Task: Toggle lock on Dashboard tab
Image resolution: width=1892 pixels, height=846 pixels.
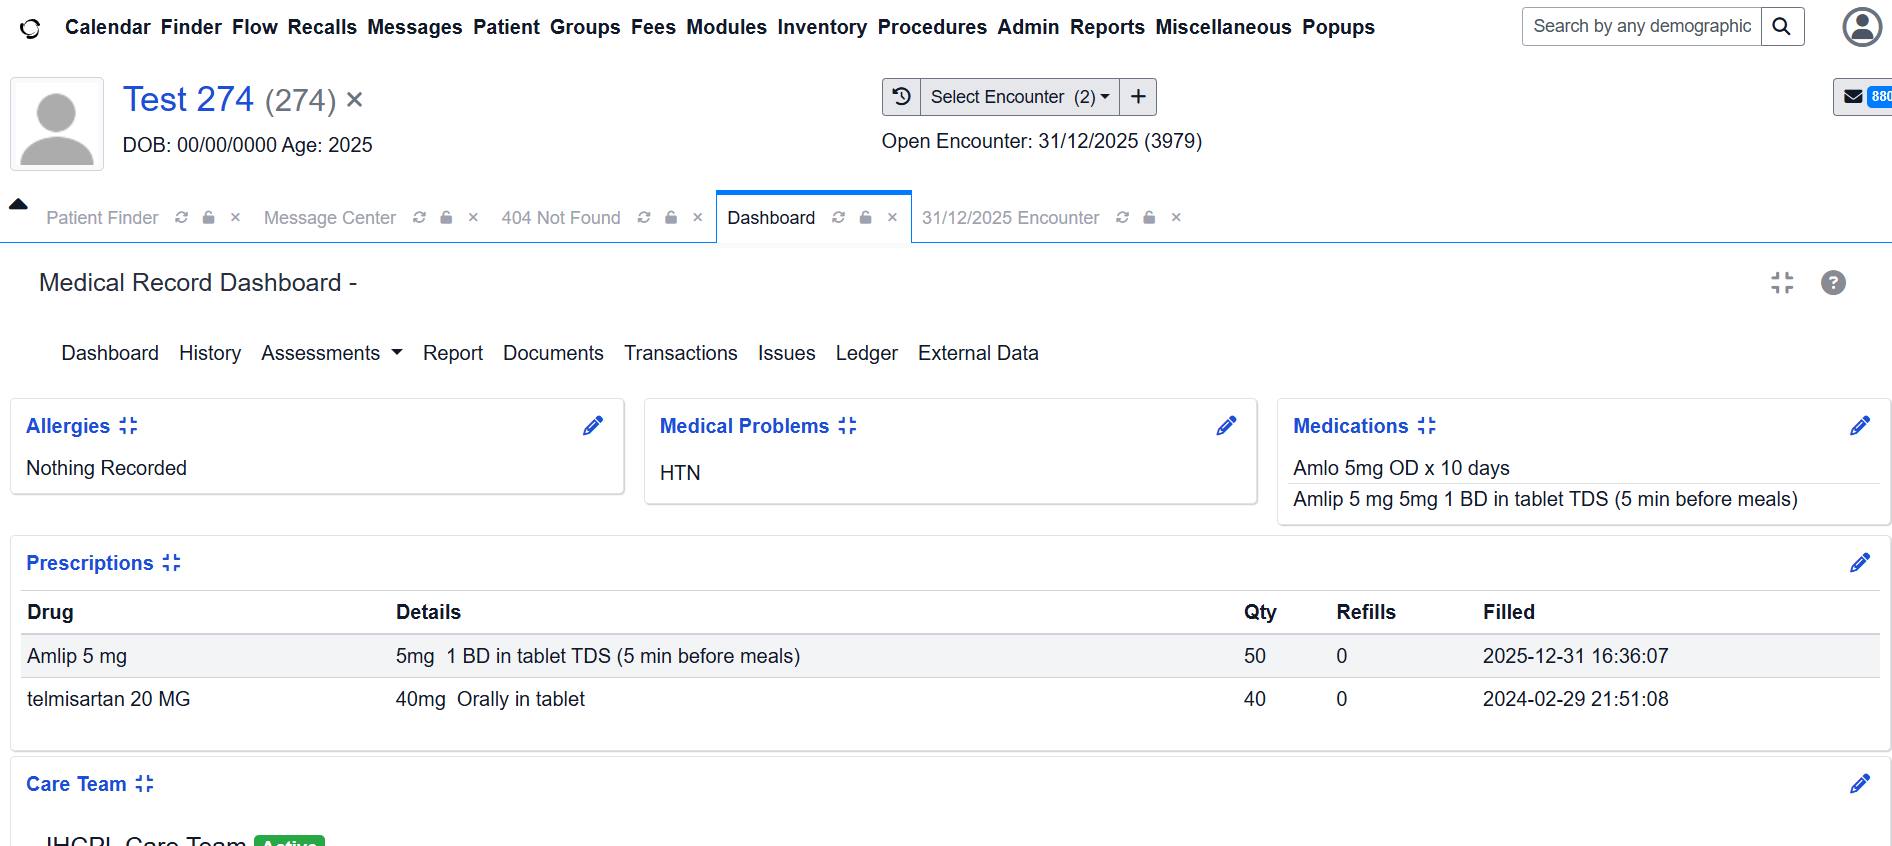Action: point(866,218)
